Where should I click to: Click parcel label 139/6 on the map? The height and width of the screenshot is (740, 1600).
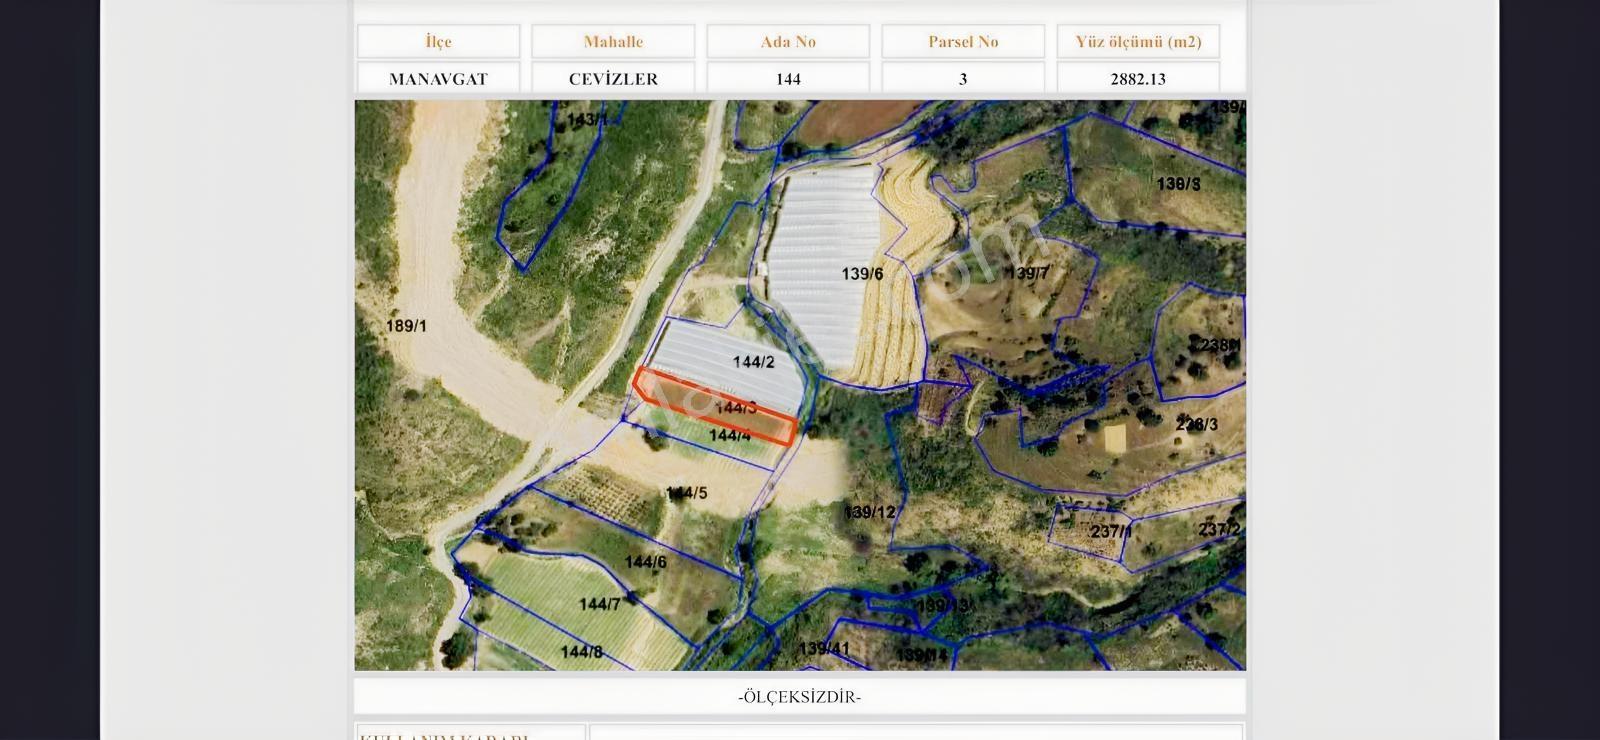coord(862,274)
